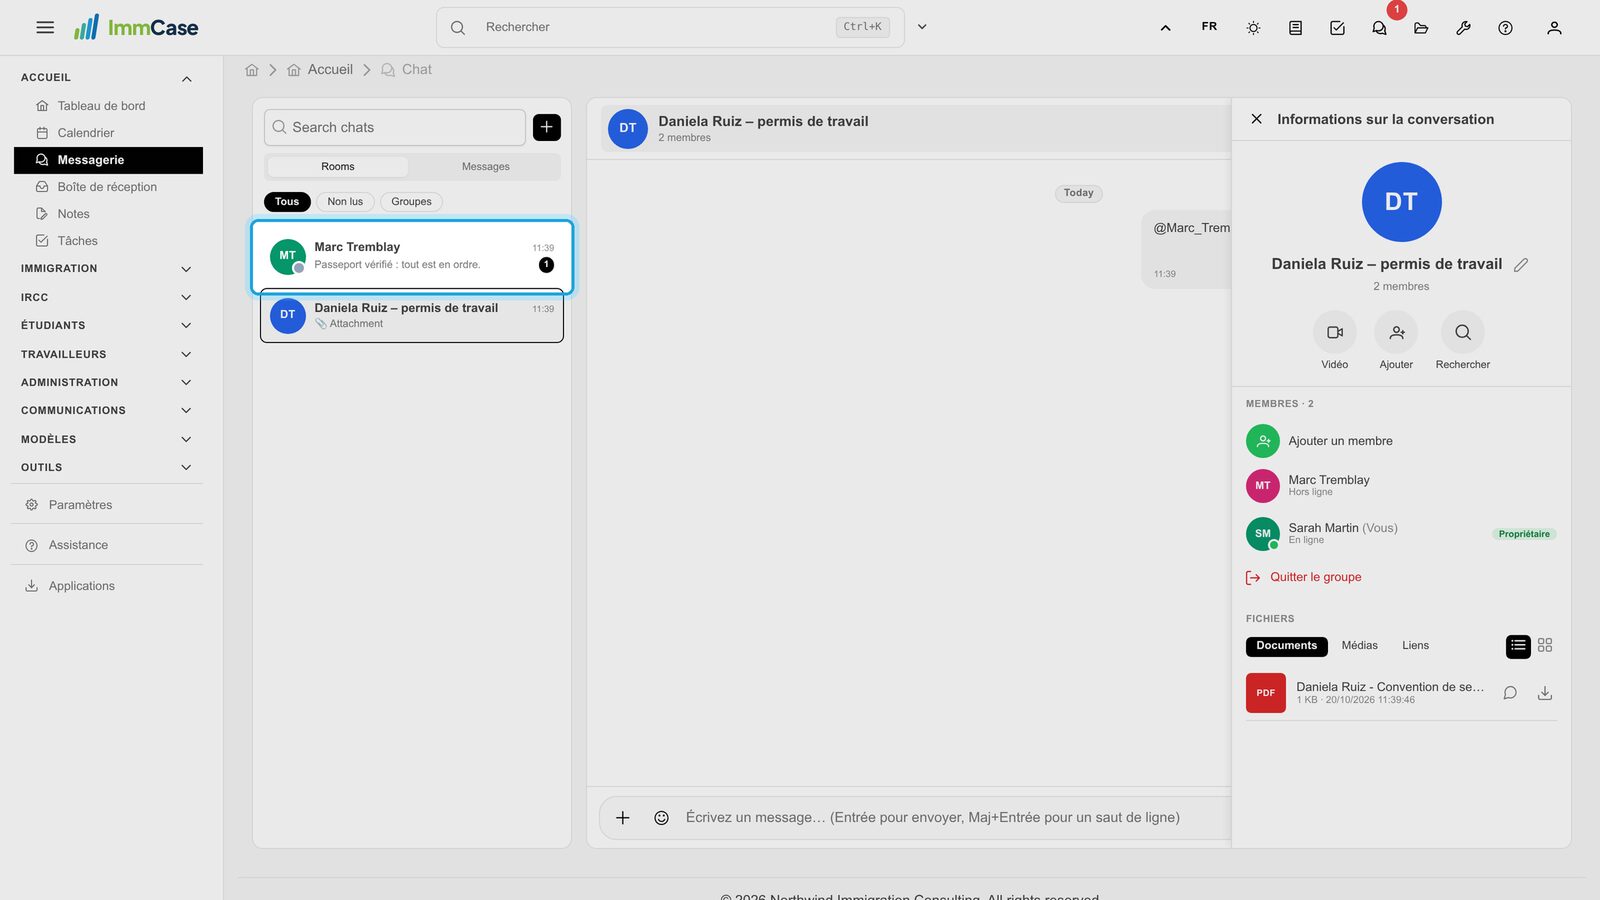This screenshot has height=900, width=1600.
Task: Click the Search chats input field
Action: coord(395,127)
